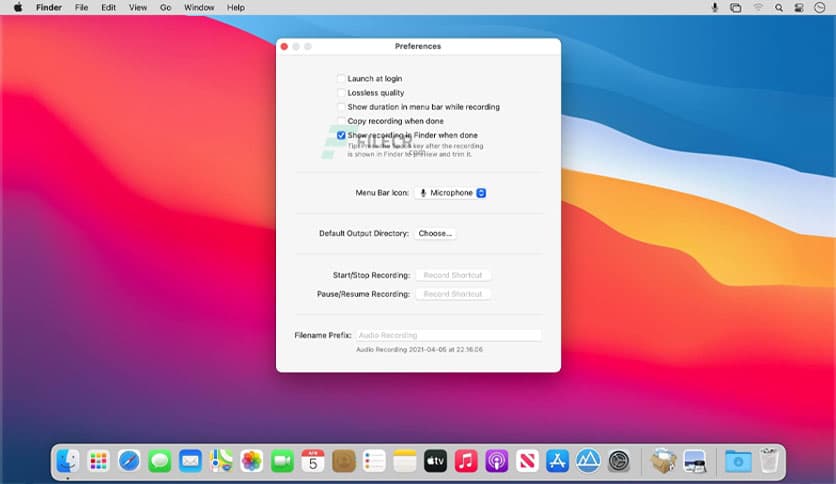Open System Preferences gear in the dock

(x=619, y=460)
